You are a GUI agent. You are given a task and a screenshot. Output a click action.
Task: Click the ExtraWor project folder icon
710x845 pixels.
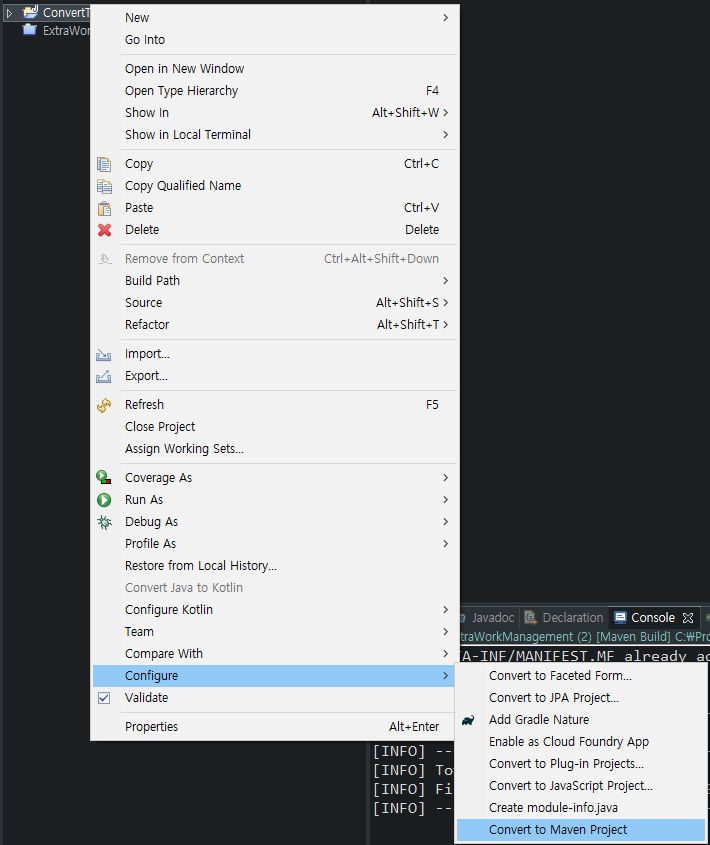click(x=30, y=30)
